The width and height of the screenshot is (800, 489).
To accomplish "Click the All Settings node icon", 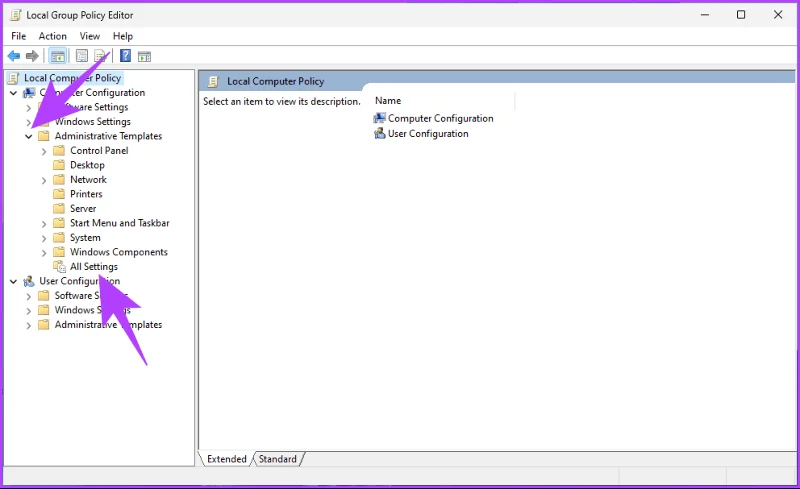I will pyautogui.click(x=60, y=266).
